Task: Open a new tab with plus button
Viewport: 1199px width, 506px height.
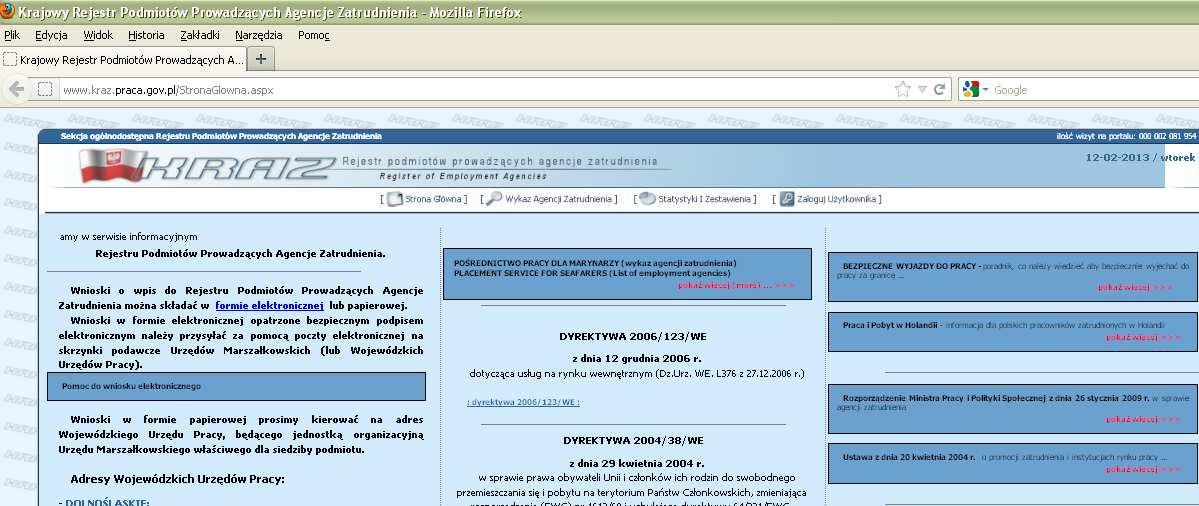Action: tap(261, 59)
